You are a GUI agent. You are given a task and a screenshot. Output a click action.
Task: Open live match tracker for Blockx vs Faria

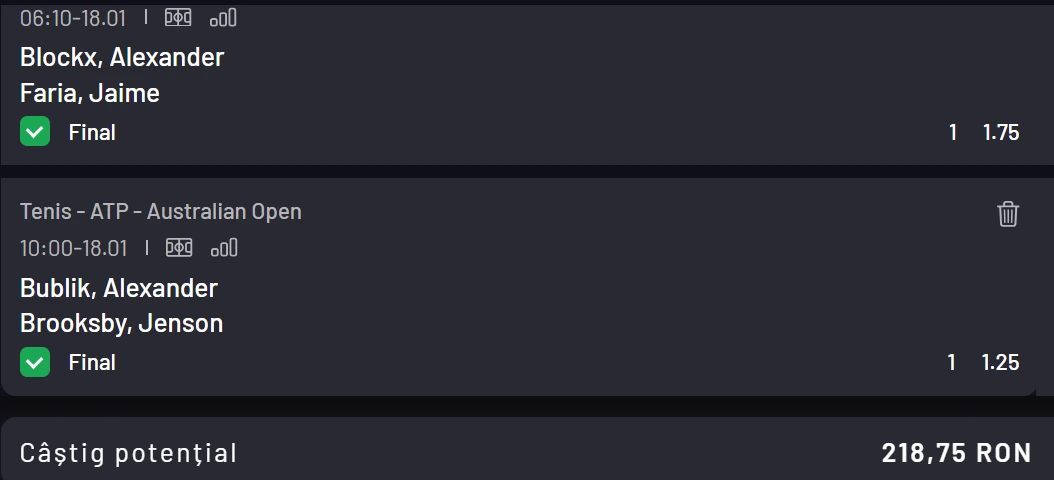coord(178,18)
